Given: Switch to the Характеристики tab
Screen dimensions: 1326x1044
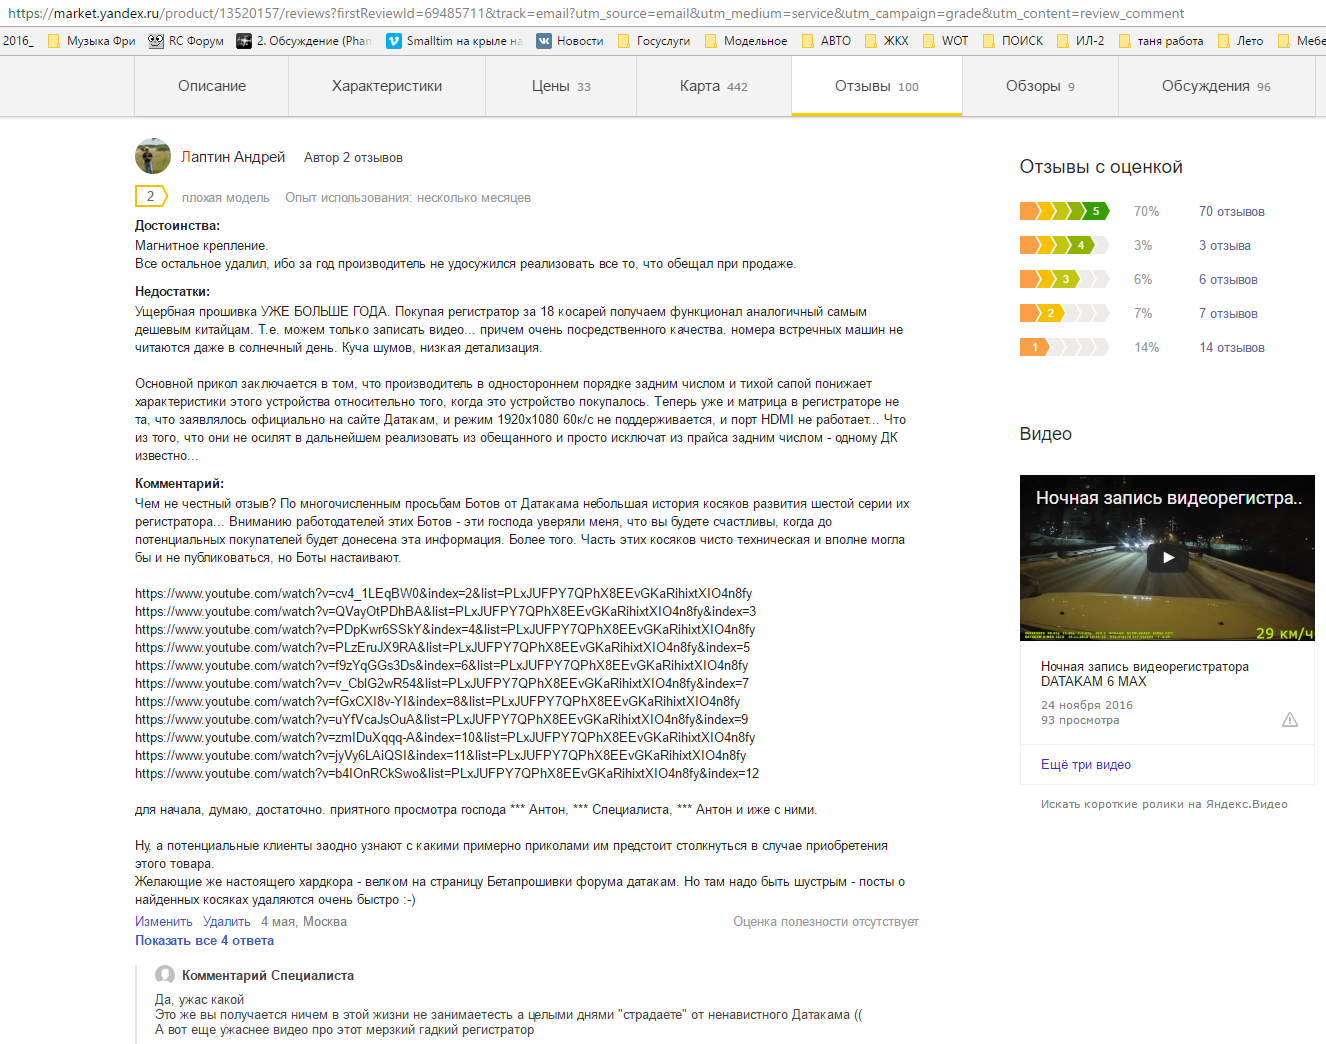Looking at the screenshot, I should (387, 86).
